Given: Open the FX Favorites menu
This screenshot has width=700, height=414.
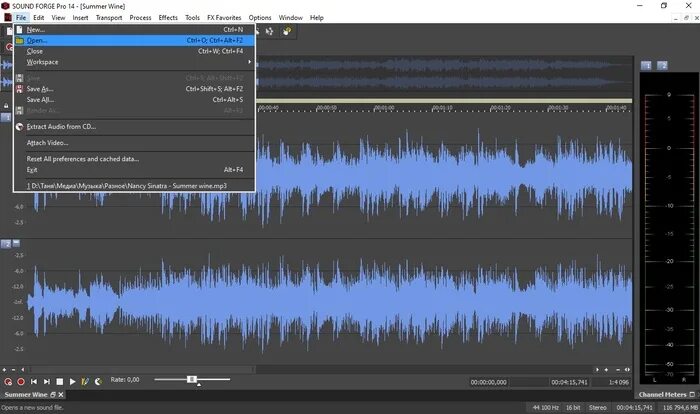Looking at the screenshot, I should coord(224,17).
